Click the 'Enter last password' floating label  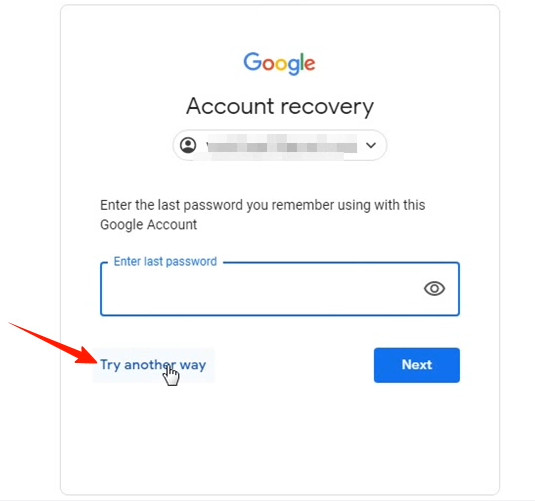[x=165, y=261]
